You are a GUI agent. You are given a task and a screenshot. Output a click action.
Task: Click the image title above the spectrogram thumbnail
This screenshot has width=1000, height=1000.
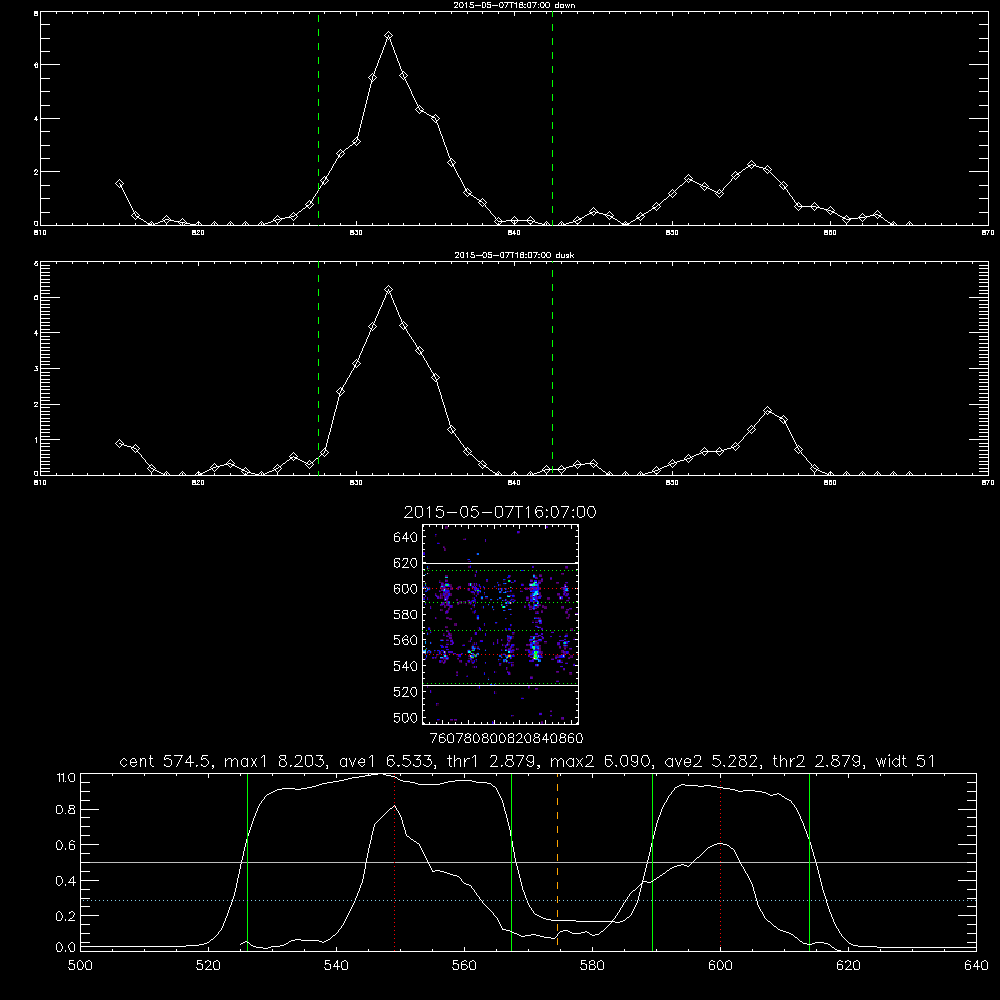tap(500, 512)
